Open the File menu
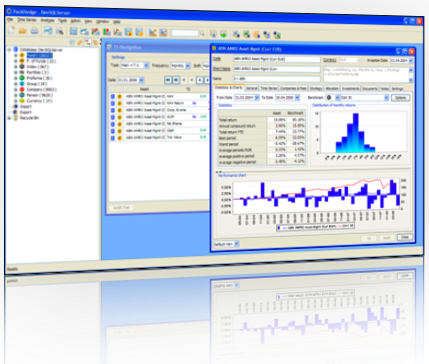The height and width of the screenshot is (364, 429). pos(10,20)
